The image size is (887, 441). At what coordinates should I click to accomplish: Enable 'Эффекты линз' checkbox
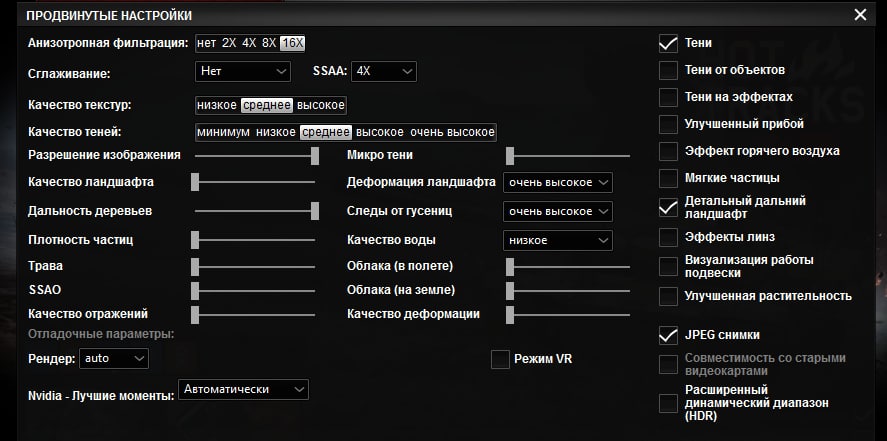668,237
